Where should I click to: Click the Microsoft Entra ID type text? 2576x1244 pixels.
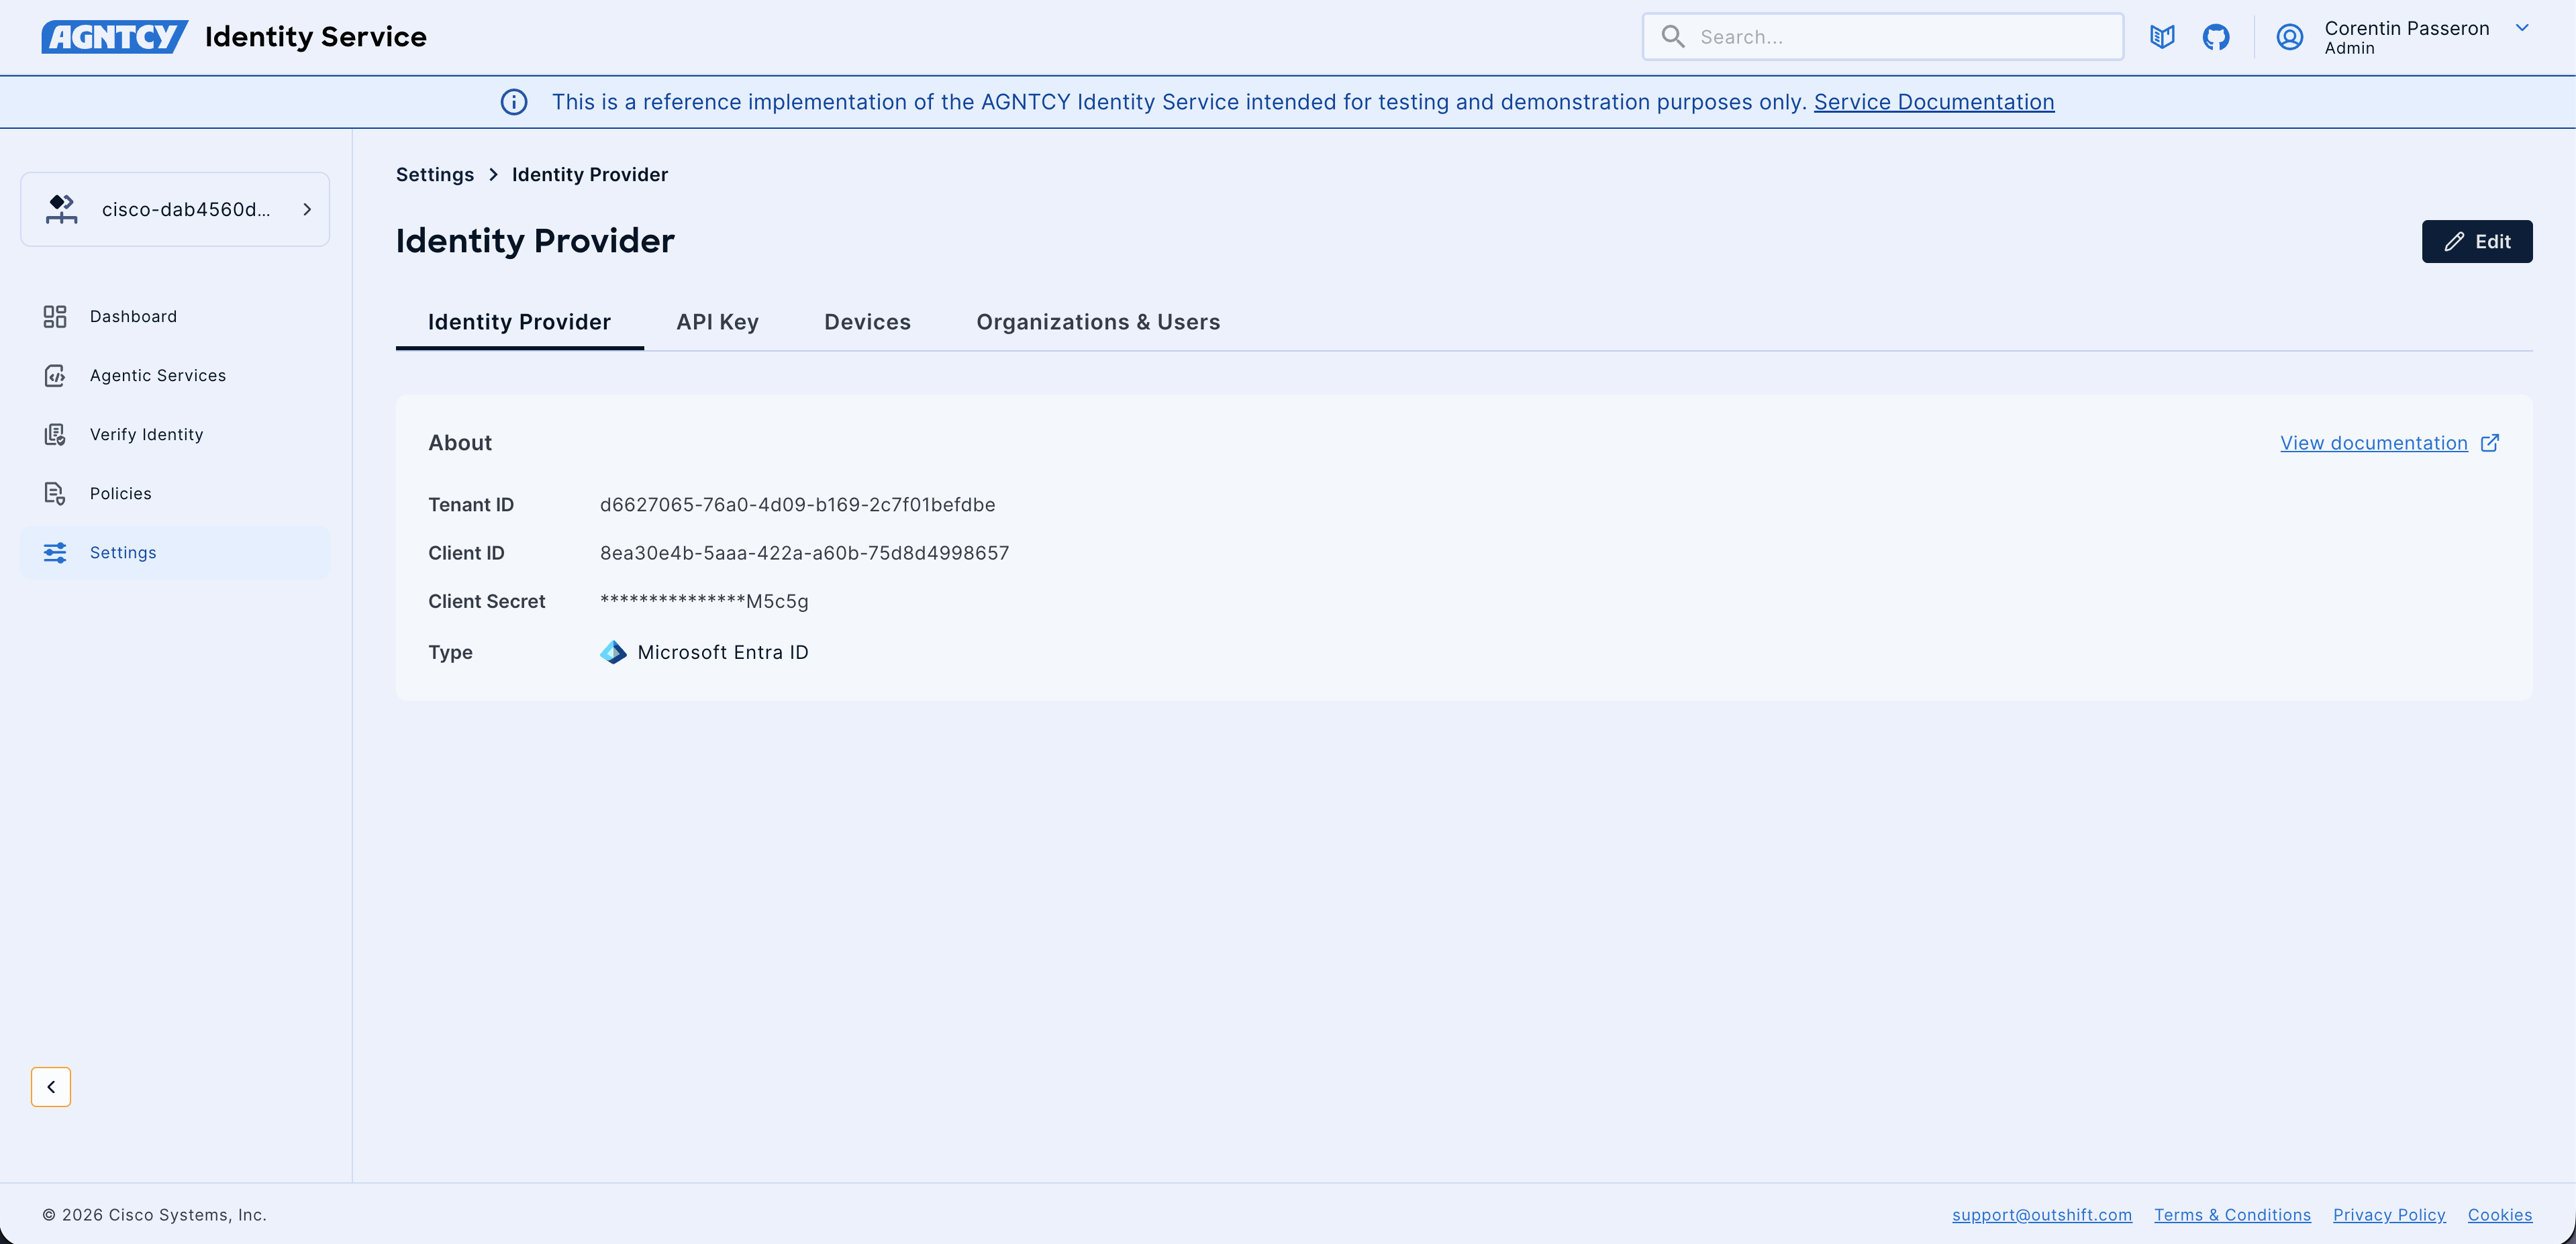tap(723, 652)
